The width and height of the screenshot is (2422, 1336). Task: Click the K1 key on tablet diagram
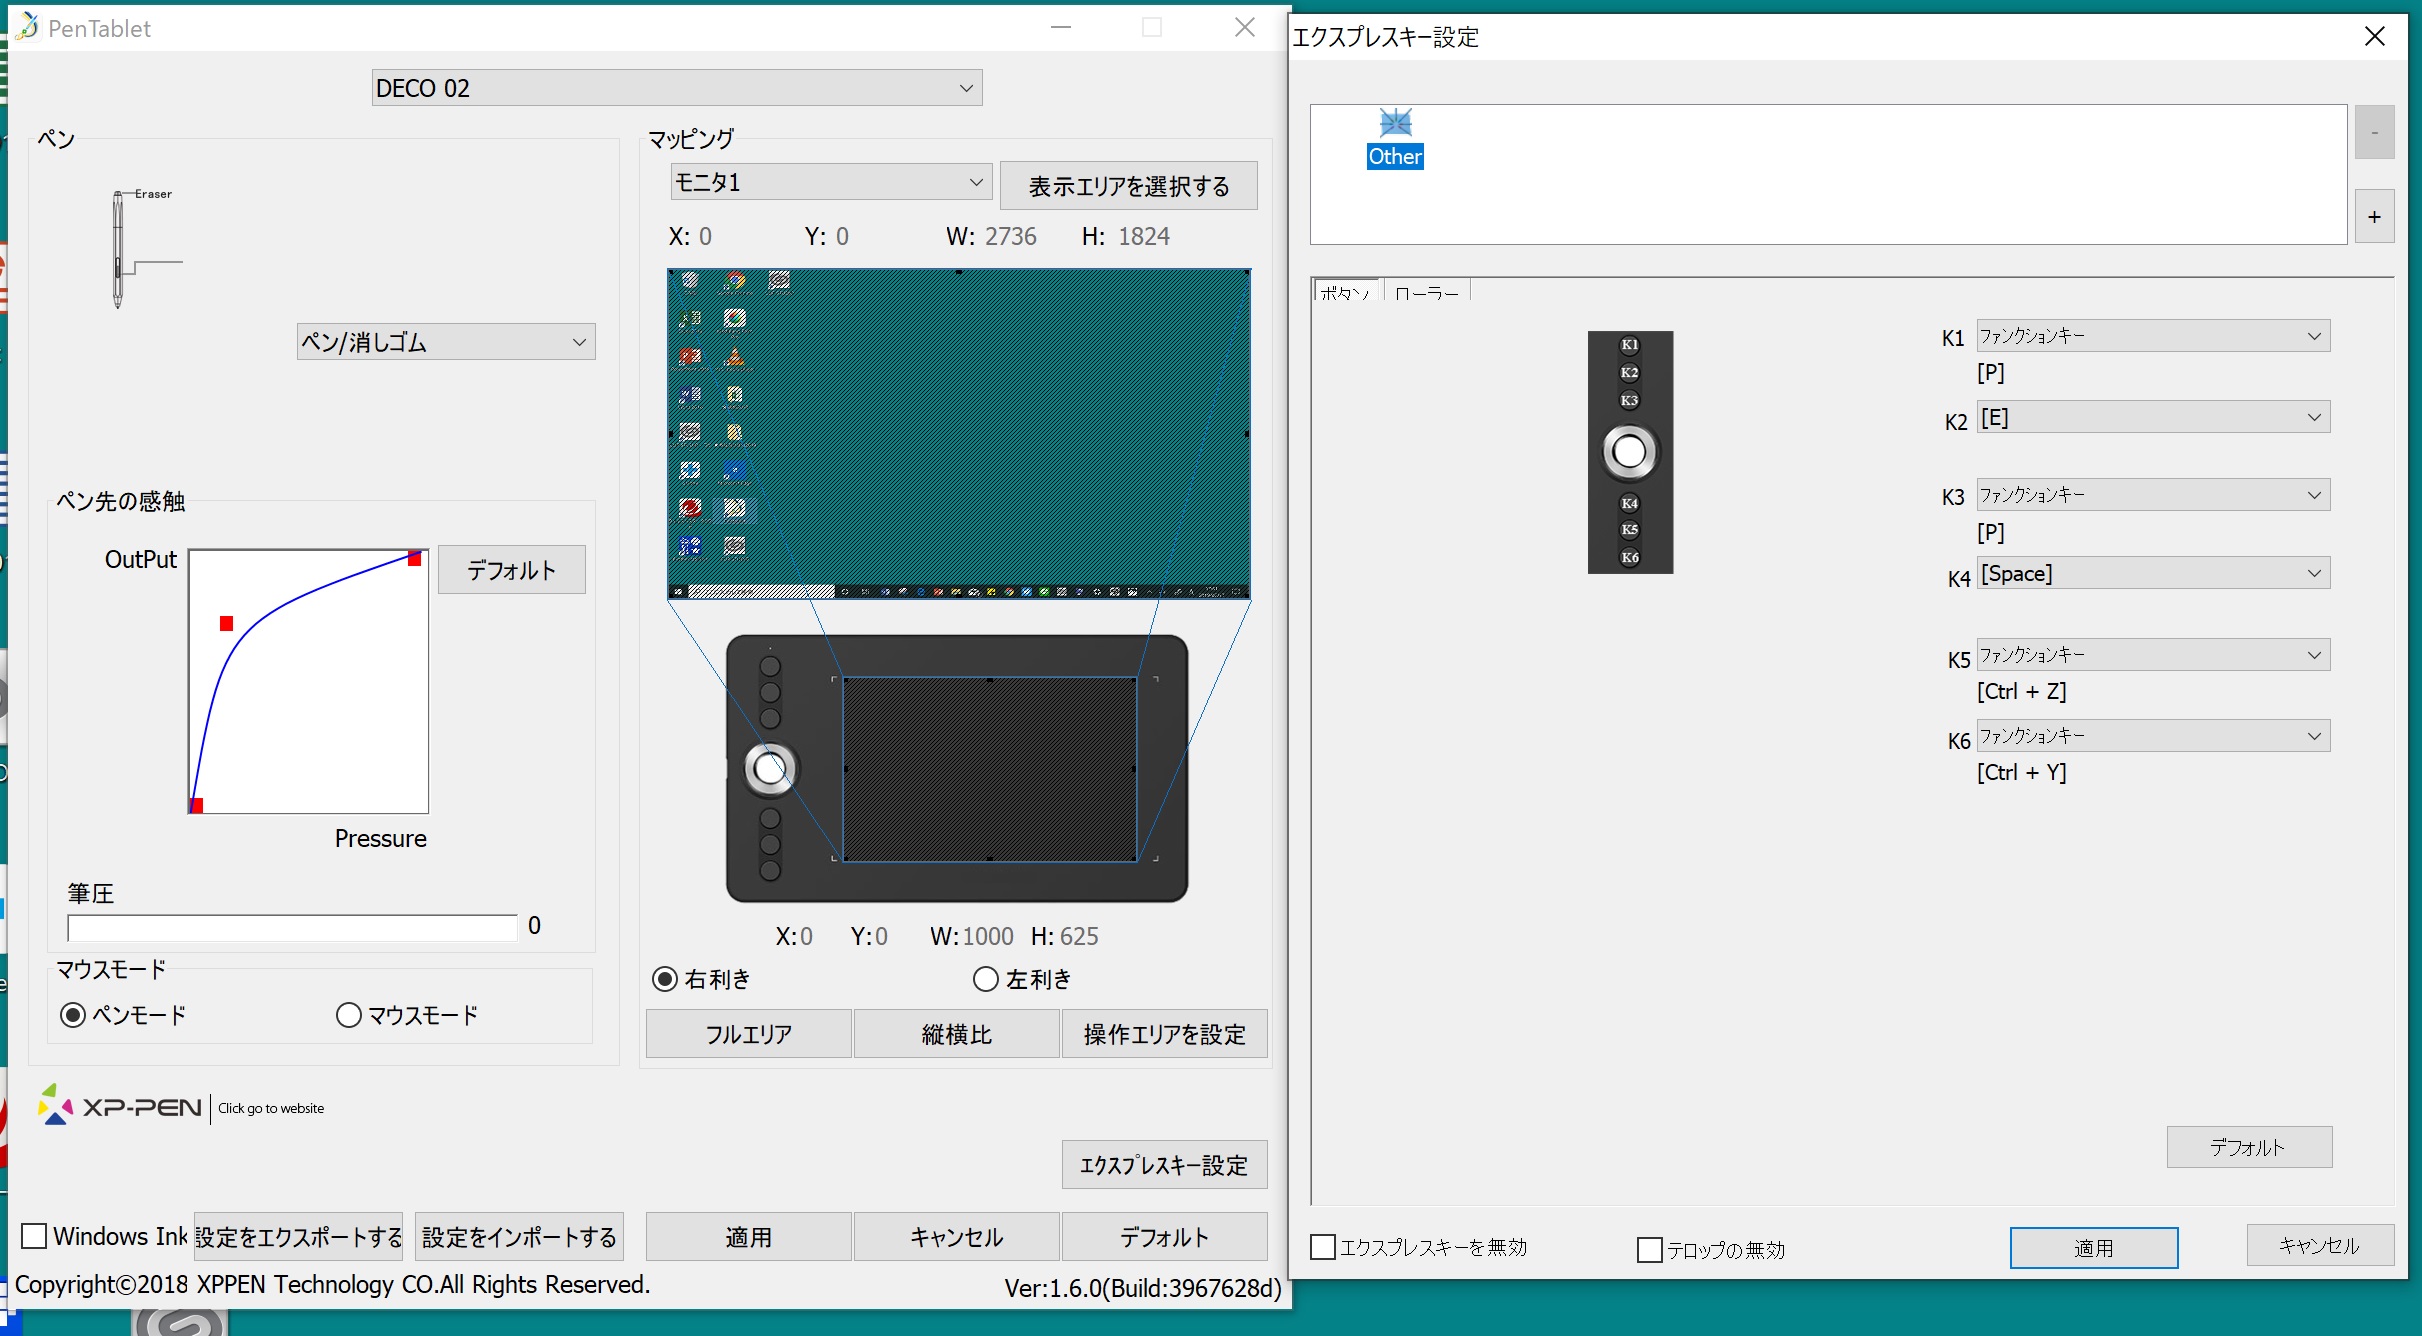click(1630, 345)
